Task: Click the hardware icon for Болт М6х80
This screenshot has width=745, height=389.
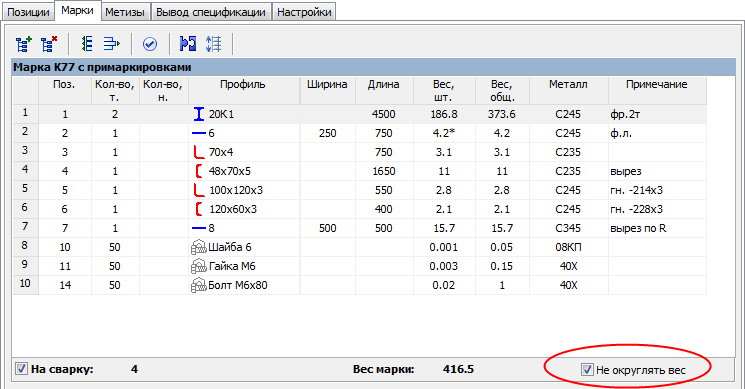Action: click(x=199, y=285)
